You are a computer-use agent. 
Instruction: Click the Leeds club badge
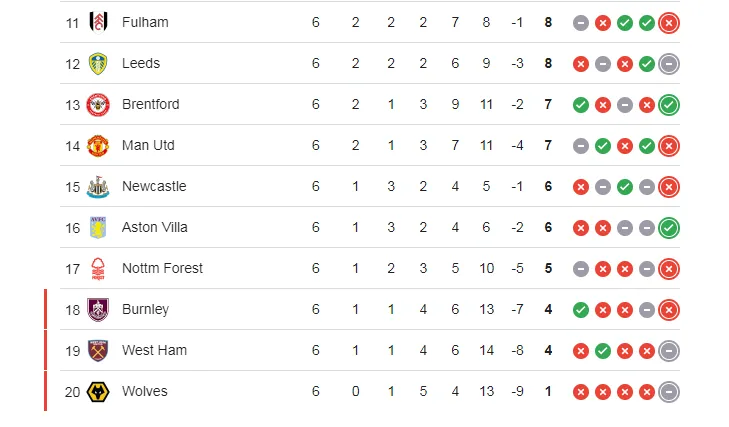tap(98, 63)
